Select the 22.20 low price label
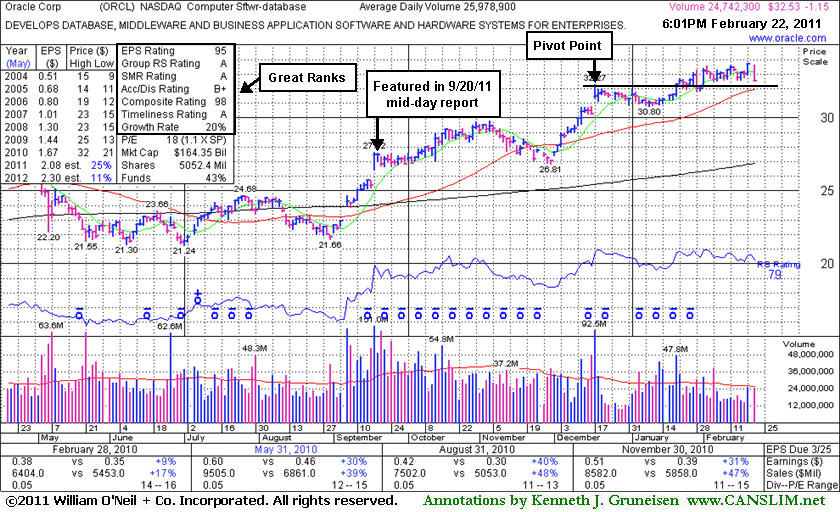This screenshot has width=840, height=512. pyautogui.click(x=48, y=237)
